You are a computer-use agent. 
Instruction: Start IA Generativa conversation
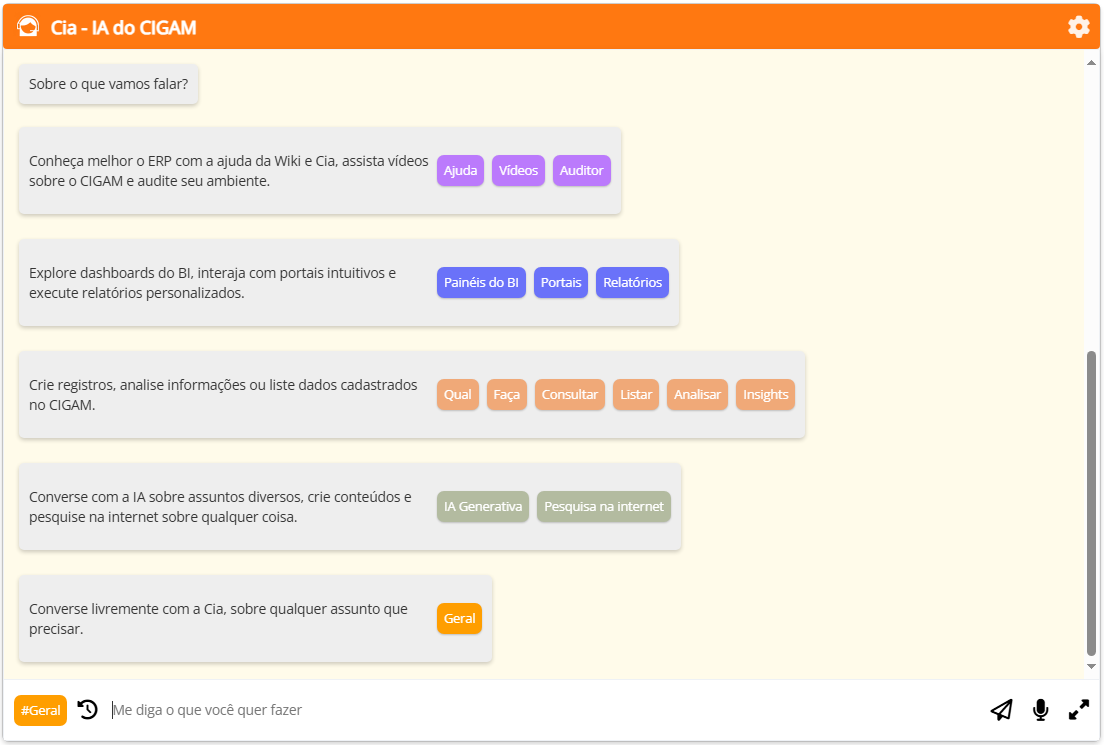click(x=483, y=506)
